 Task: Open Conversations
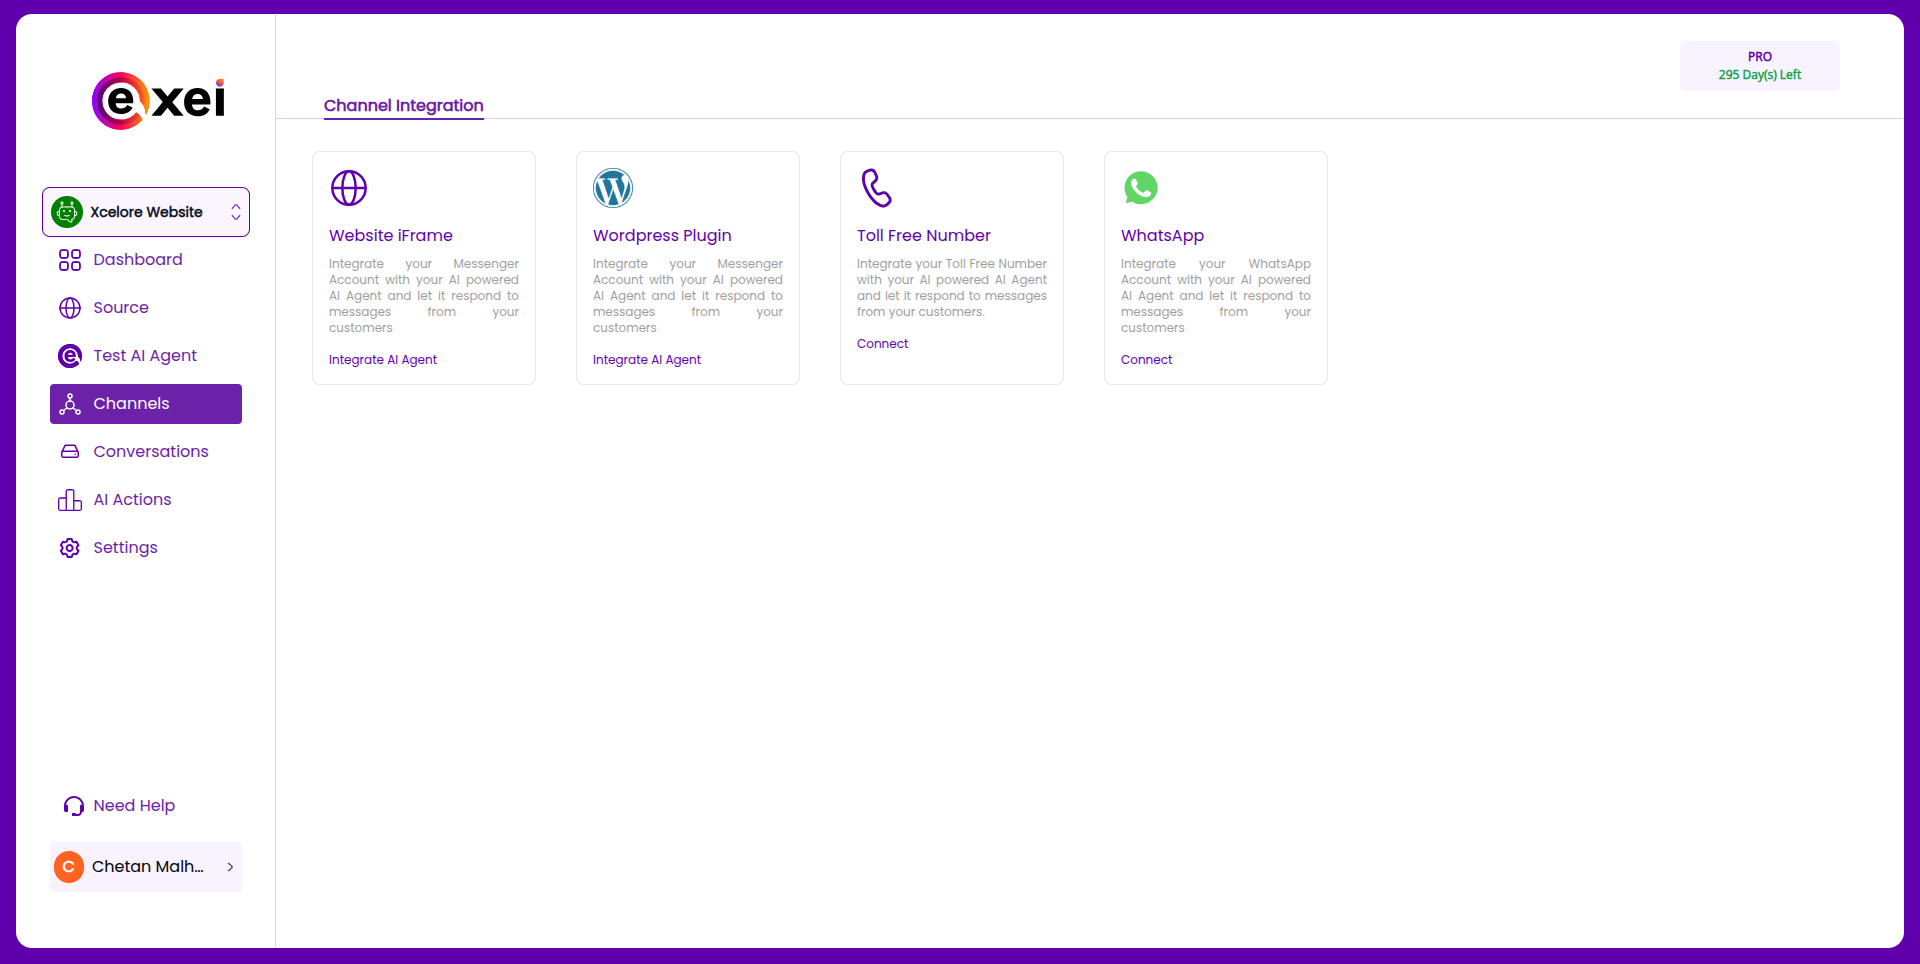click(146, 452)
